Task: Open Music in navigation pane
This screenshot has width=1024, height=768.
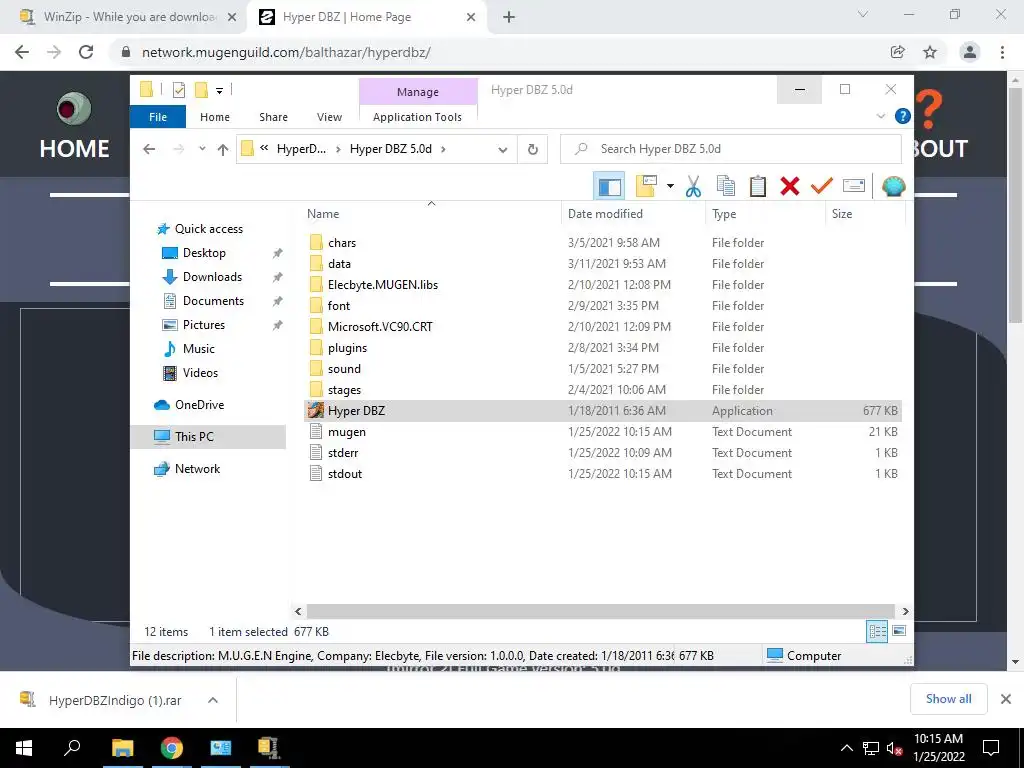Action: (199, 349)
